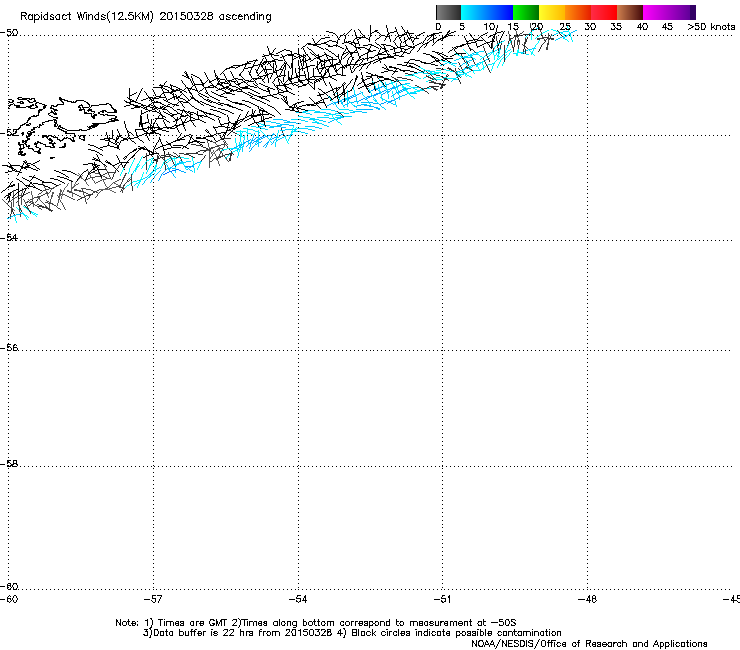
Task: Click the 'Times are GMT' note text
Action: 193,623
